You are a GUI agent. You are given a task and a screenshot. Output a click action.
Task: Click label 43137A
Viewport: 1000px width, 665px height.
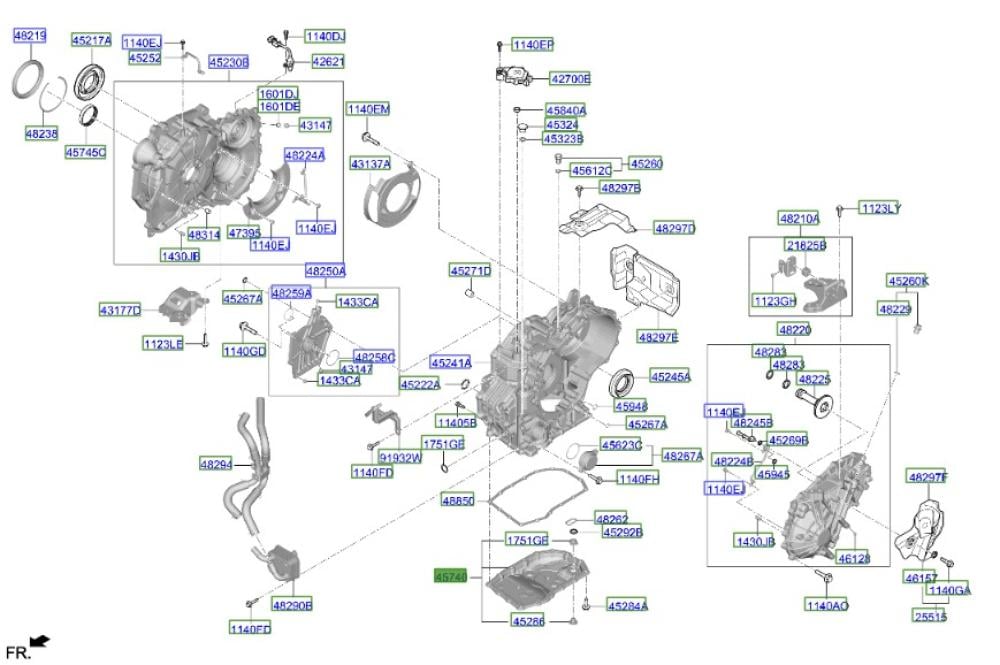[370, 163]
